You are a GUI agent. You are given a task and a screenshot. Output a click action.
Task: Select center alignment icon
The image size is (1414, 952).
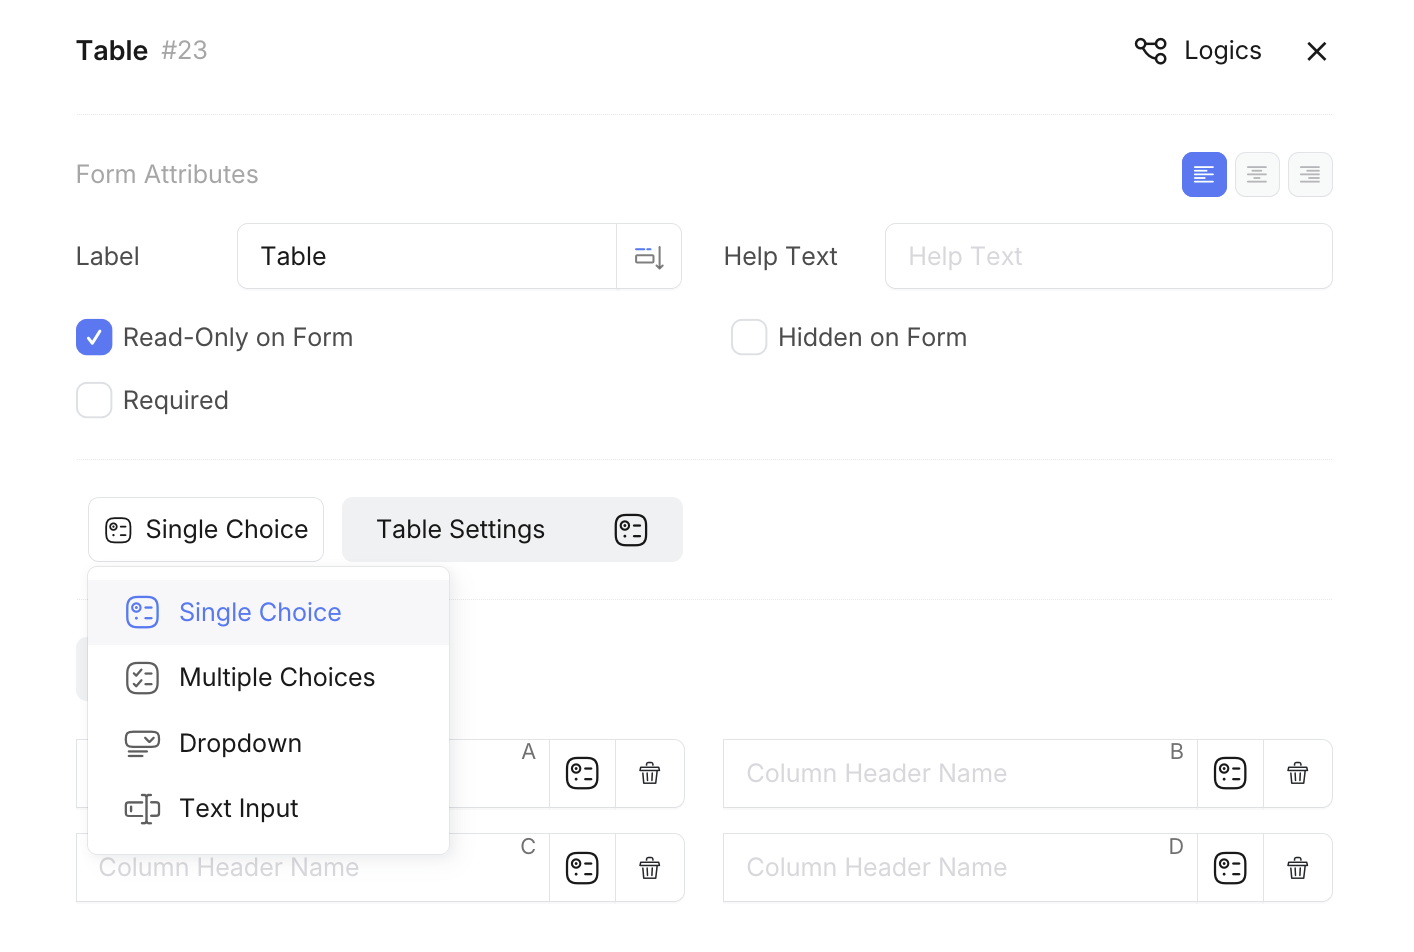[x=1257, y=175]
